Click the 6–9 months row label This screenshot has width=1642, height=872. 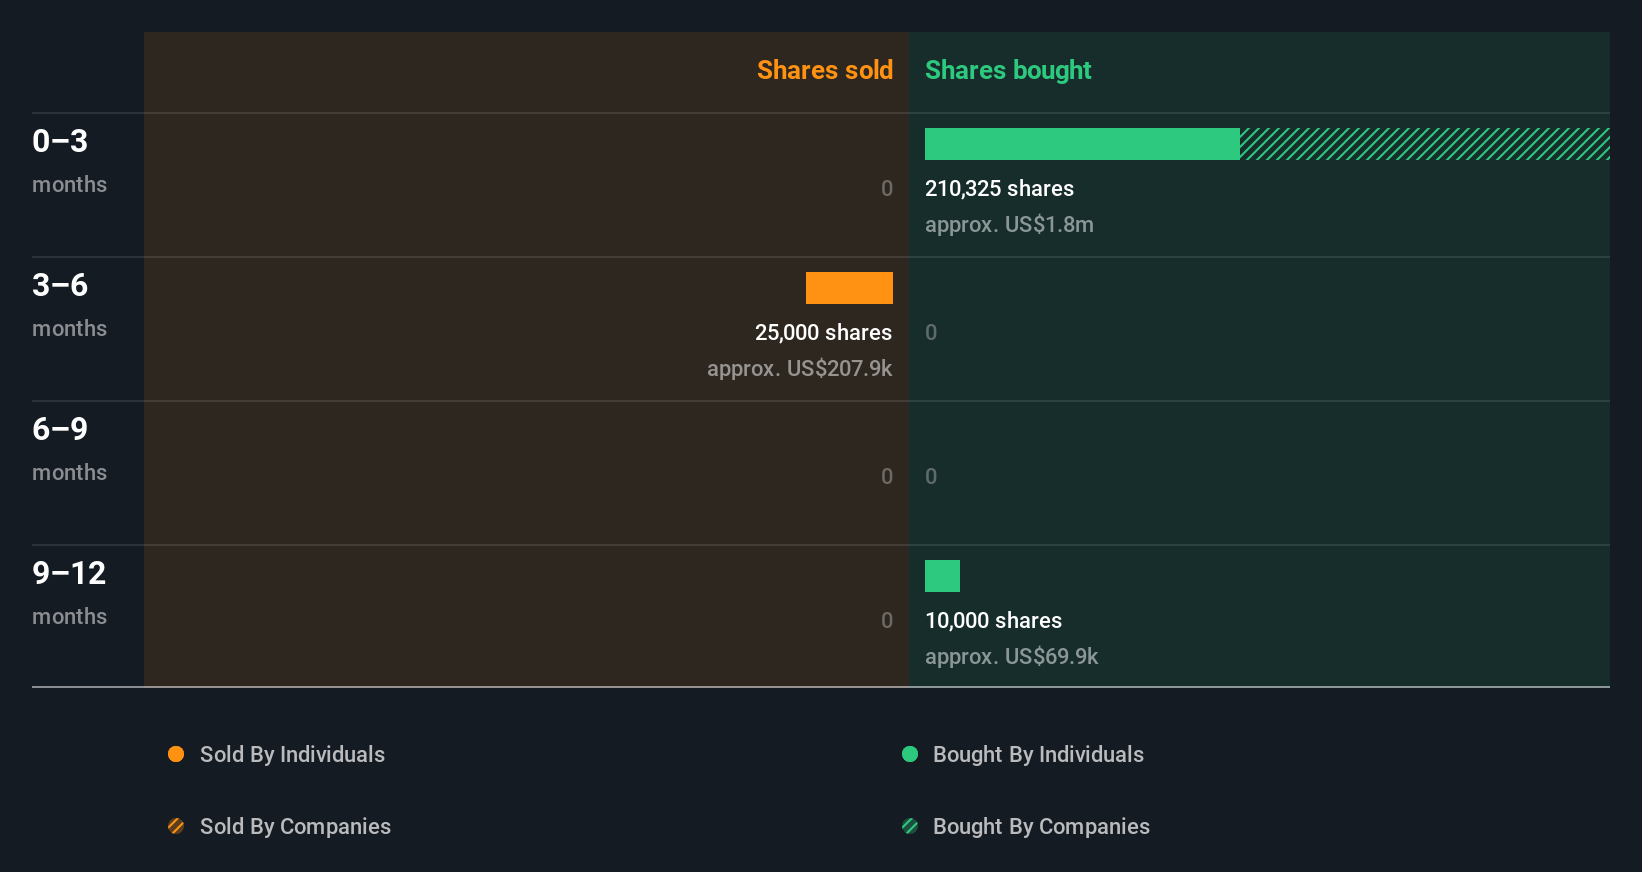69,448
